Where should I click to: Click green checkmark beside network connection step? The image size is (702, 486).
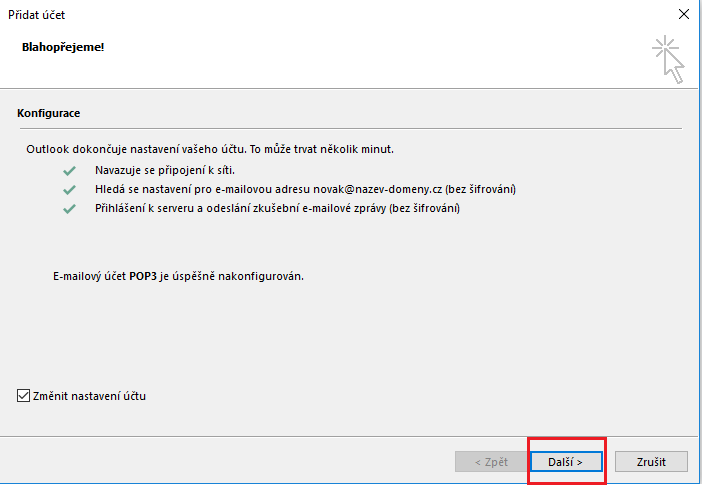click(69, 170)
